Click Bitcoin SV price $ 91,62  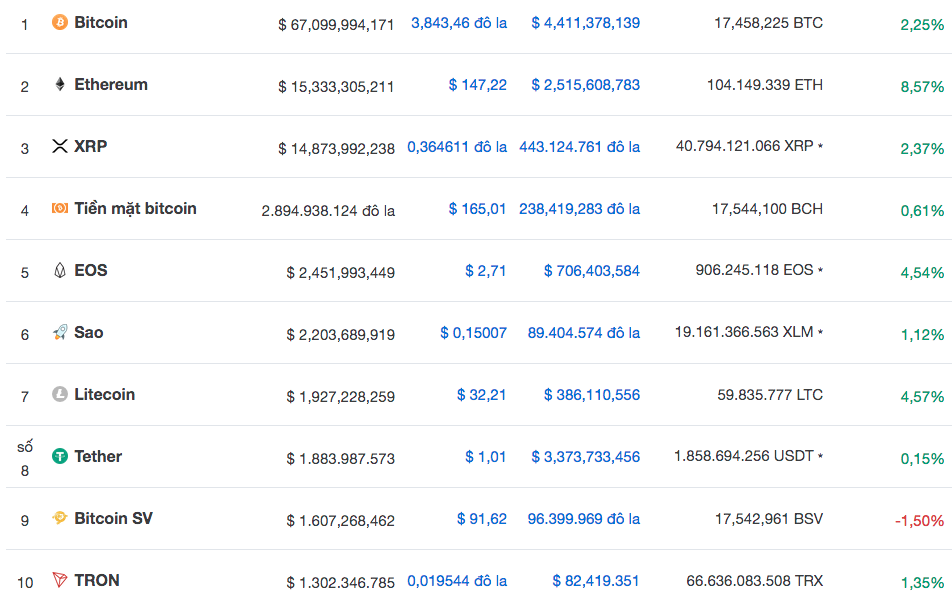click(x=481, y=519)
